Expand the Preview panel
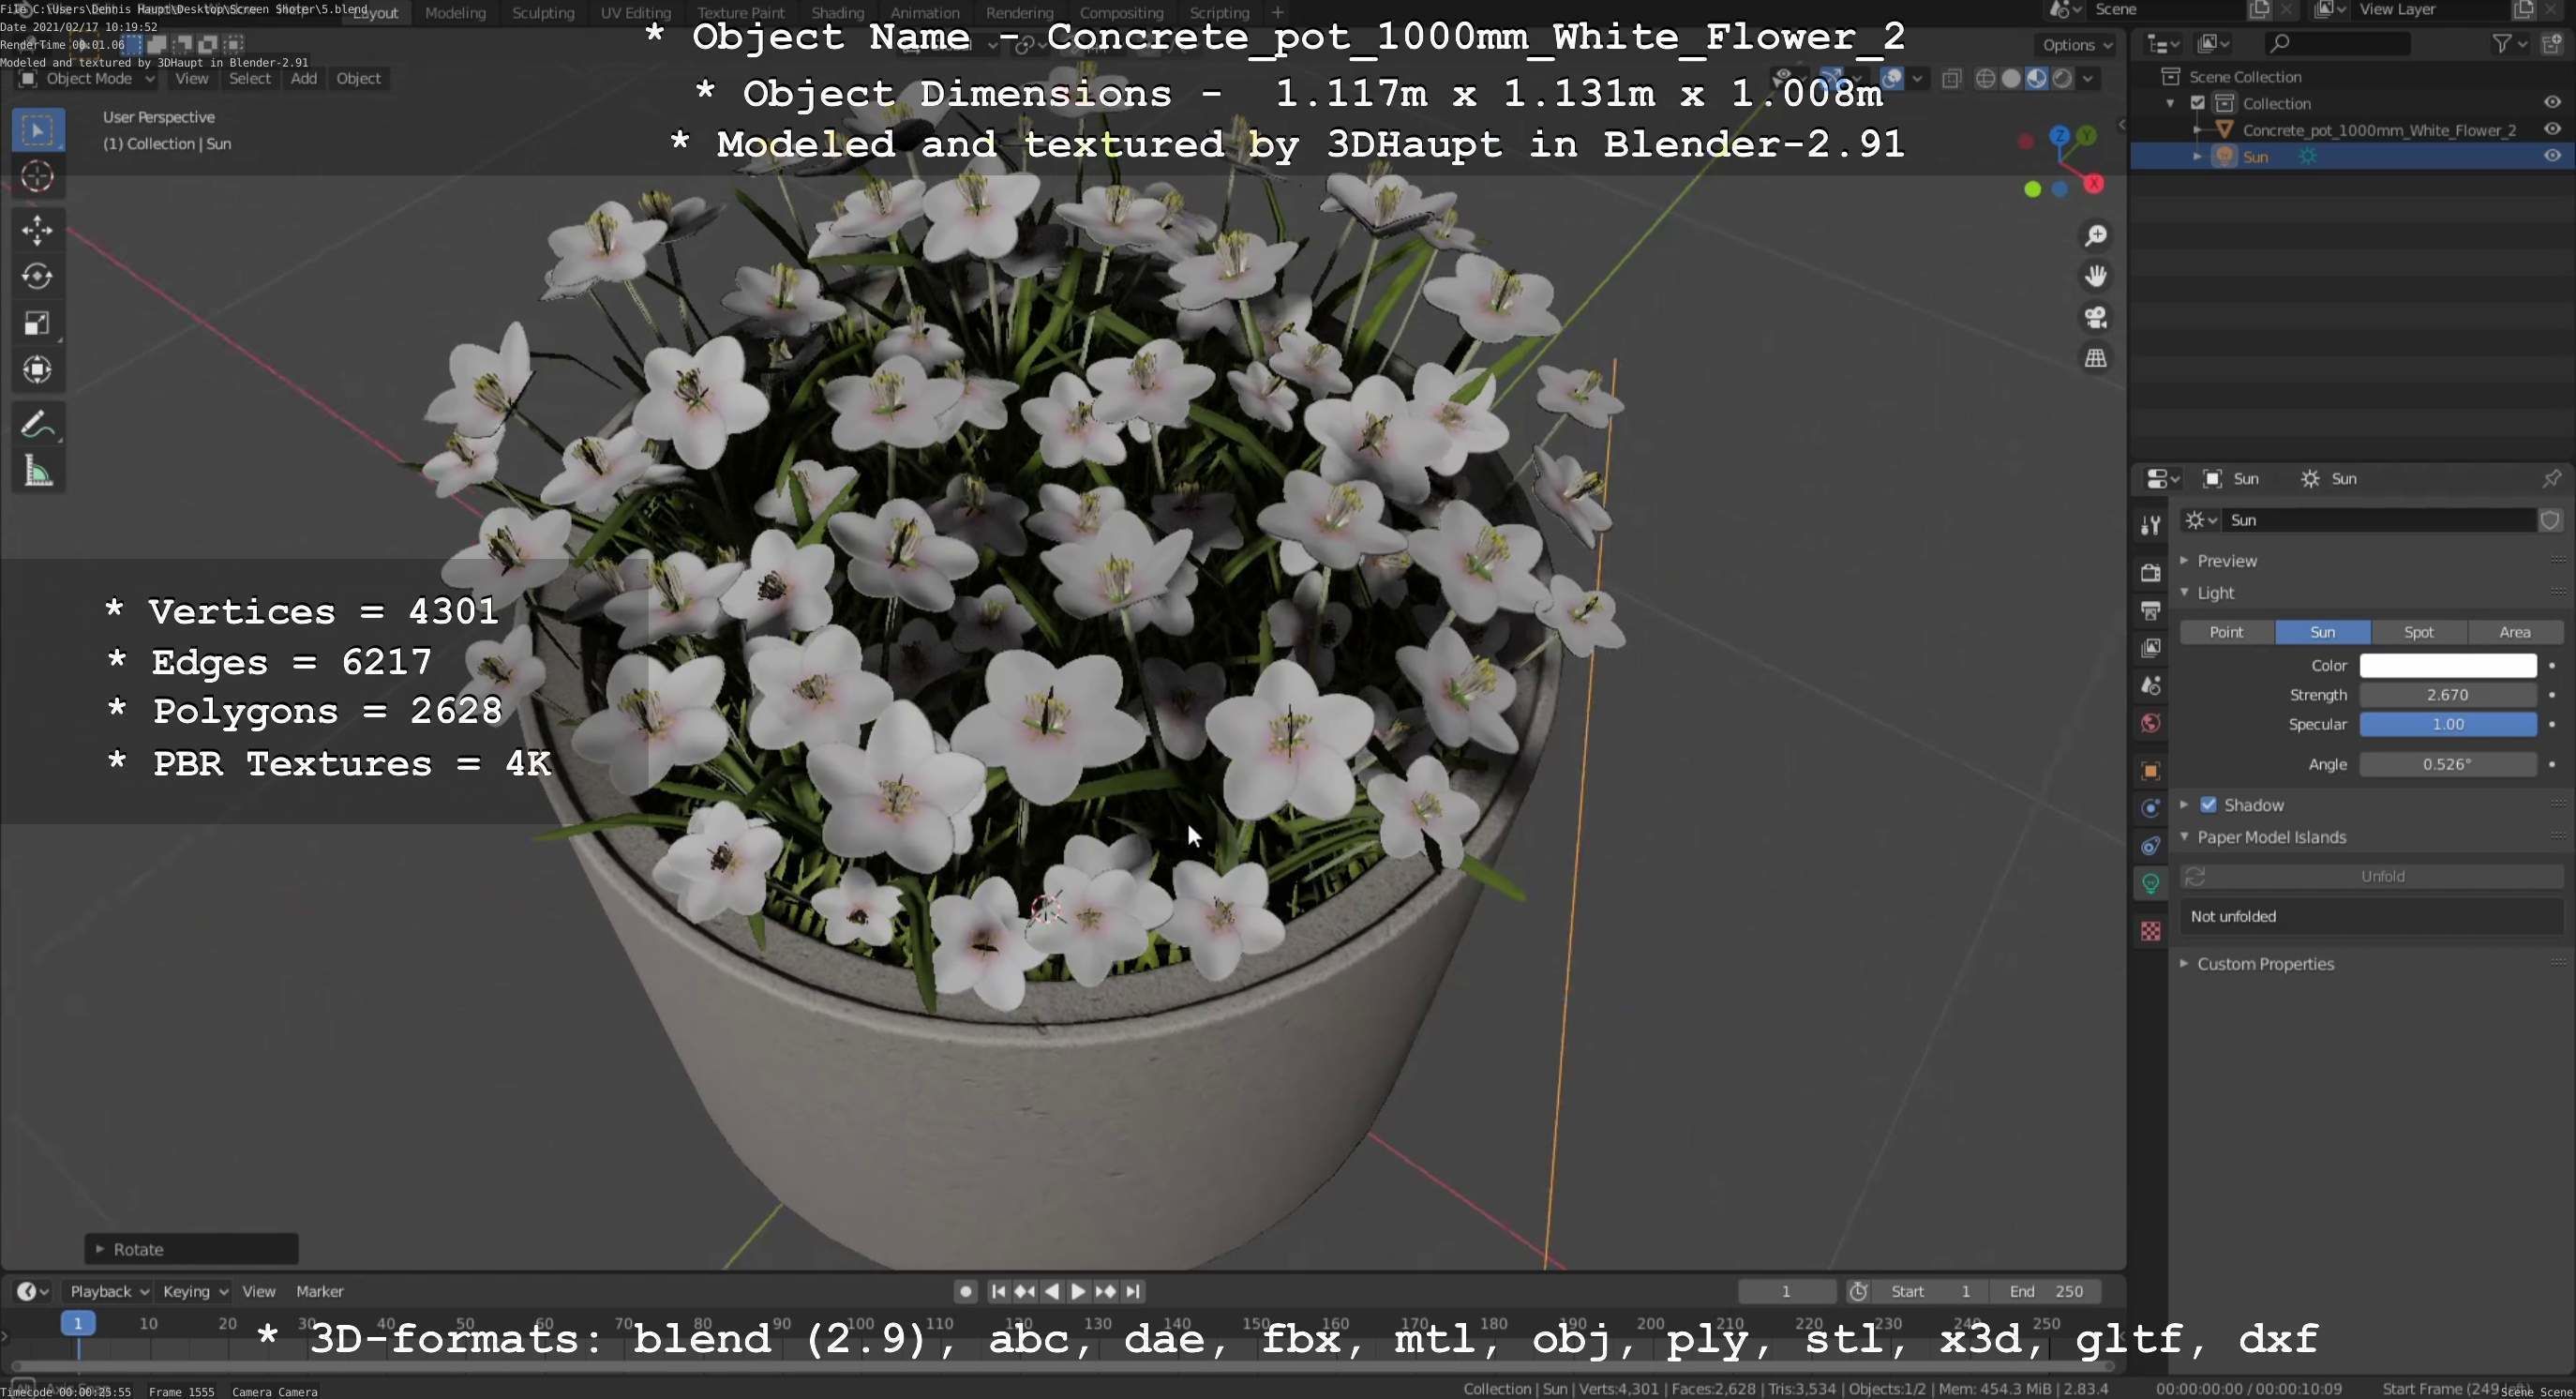Screen dimensions: 2576x1399 tap(2226, 561)
